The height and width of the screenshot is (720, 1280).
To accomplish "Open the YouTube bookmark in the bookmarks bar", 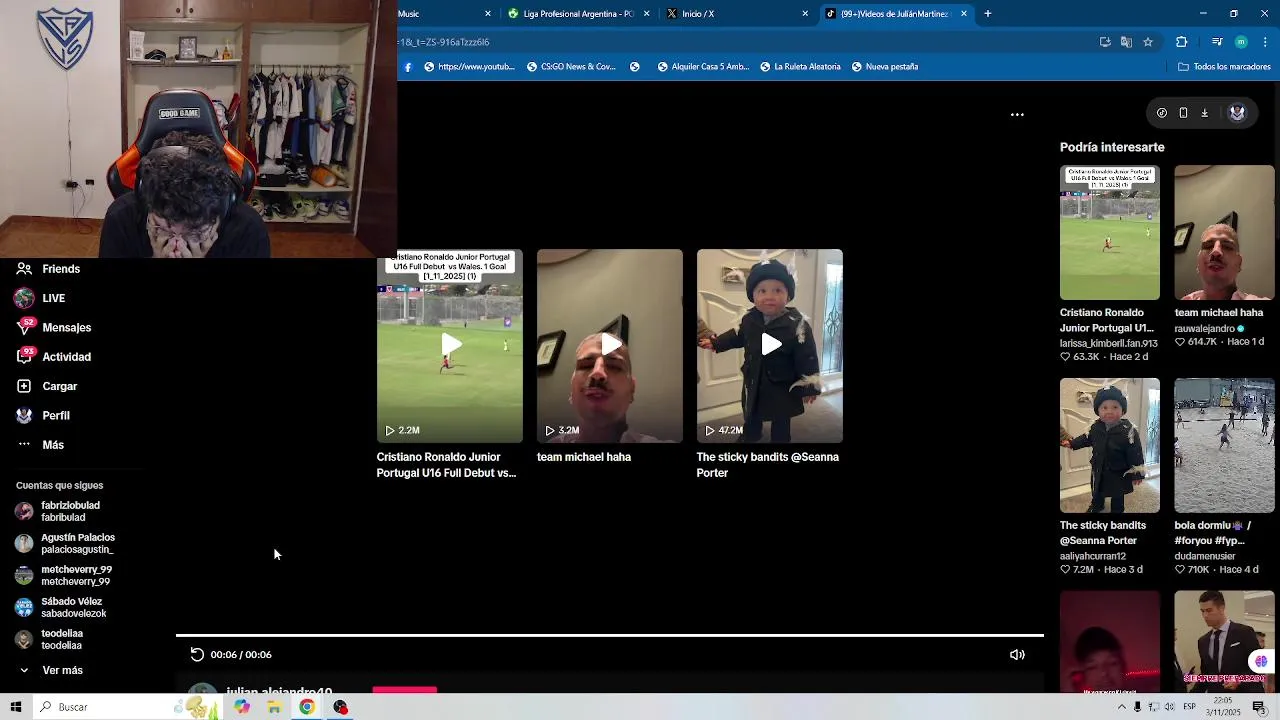I will [469, 67].
